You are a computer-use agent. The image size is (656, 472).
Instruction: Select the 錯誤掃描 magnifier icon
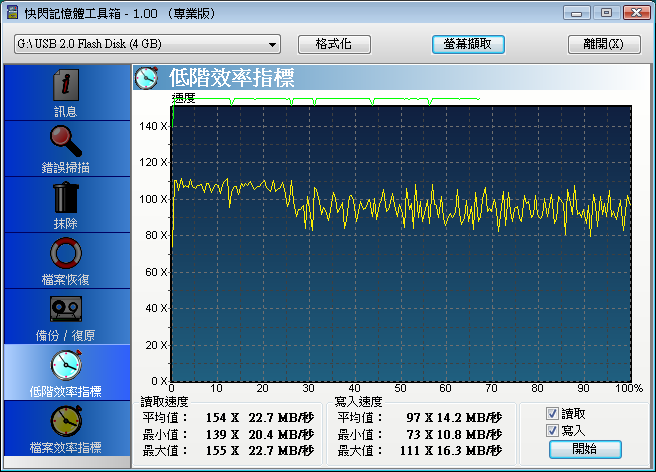click(66, 140)
